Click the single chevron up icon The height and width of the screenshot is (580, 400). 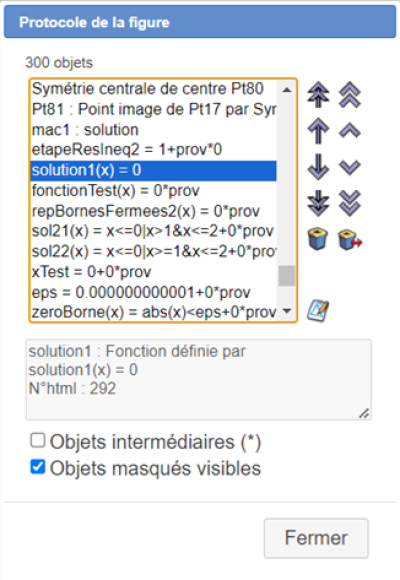[350, 131]
